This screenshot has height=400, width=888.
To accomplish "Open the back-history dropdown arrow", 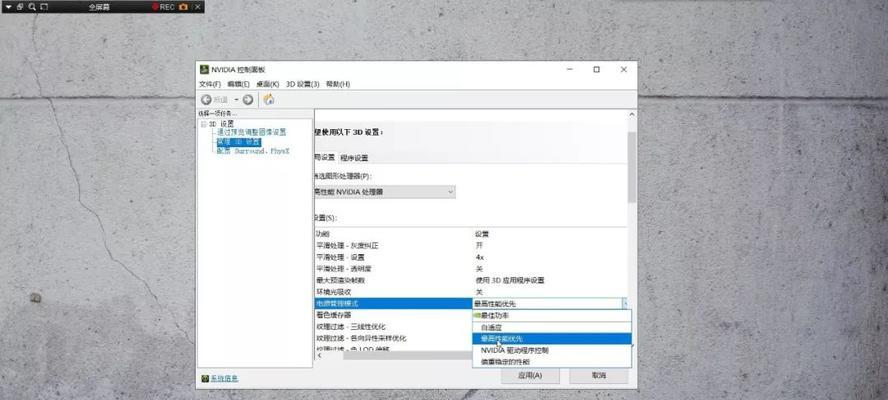I will coord(237,100).
